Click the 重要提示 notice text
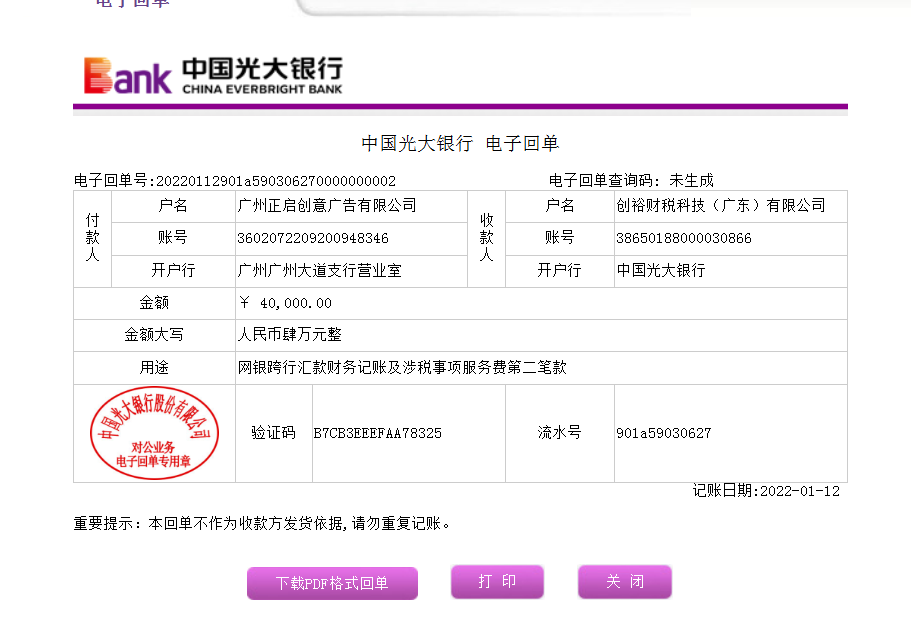The width and height of the screenshot is (911, 626). [262, 524]
